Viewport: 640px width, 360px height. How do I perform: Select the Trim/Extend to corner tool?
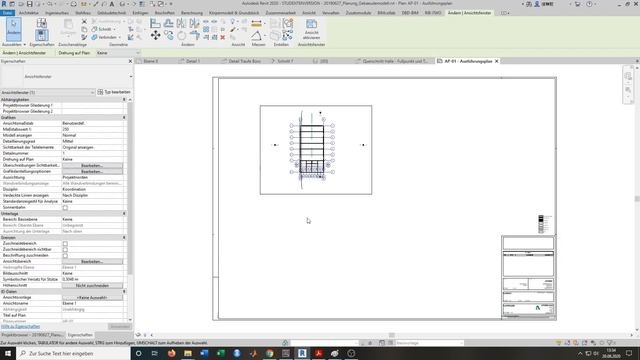(195, 36)
